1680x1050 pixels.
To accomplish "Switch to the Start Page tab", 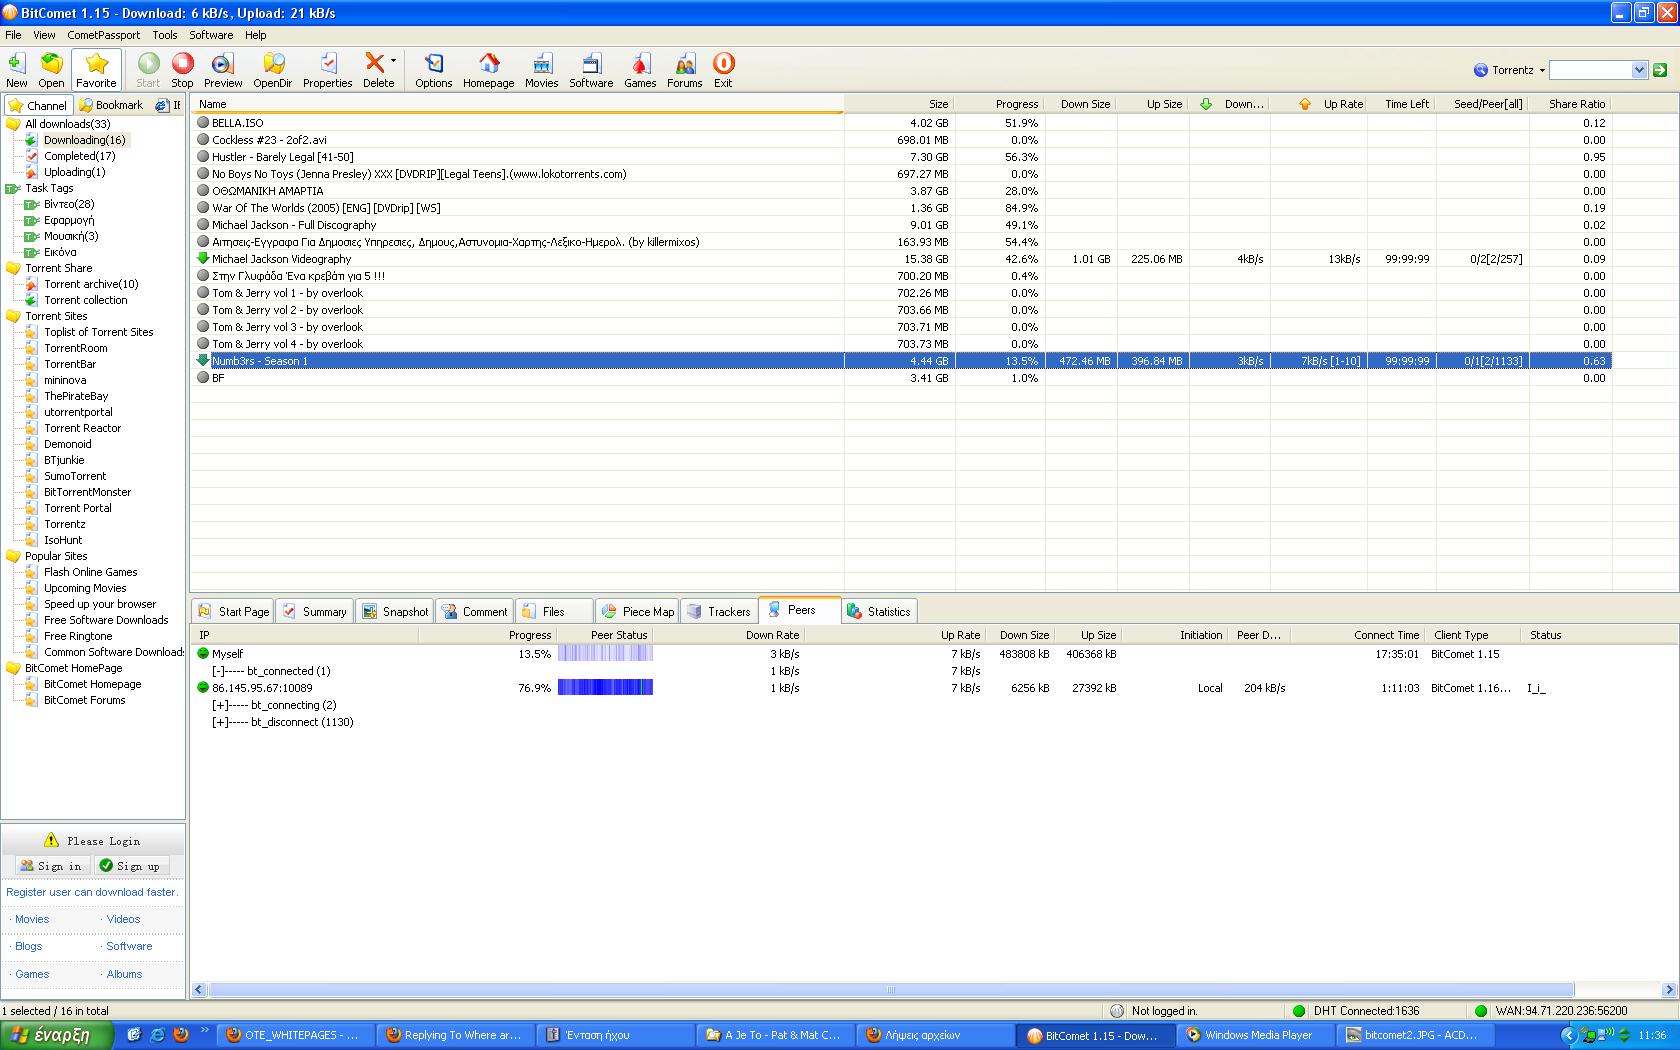I will (233, 611).
